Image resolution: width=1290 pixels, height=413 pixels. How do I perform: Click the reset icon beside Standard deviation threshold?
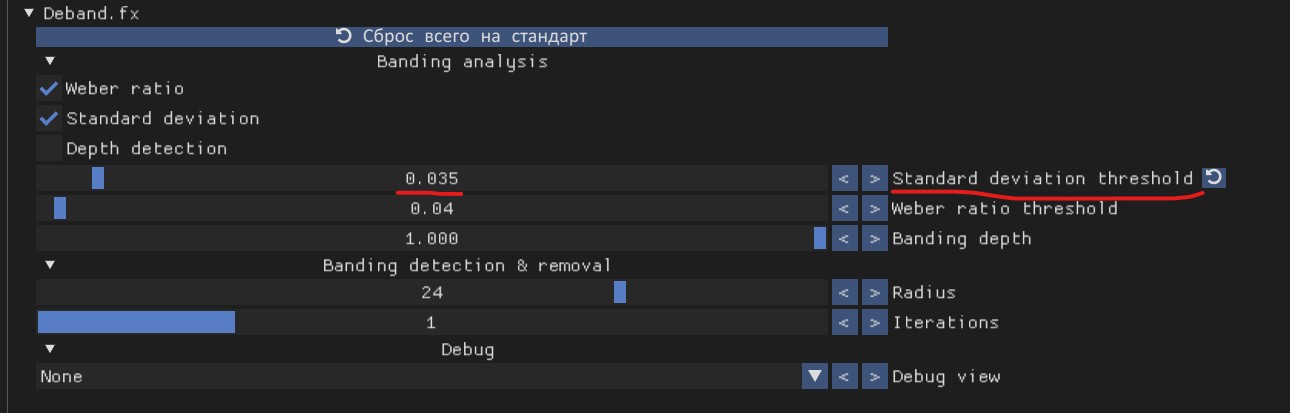[x=1213, y=178]
